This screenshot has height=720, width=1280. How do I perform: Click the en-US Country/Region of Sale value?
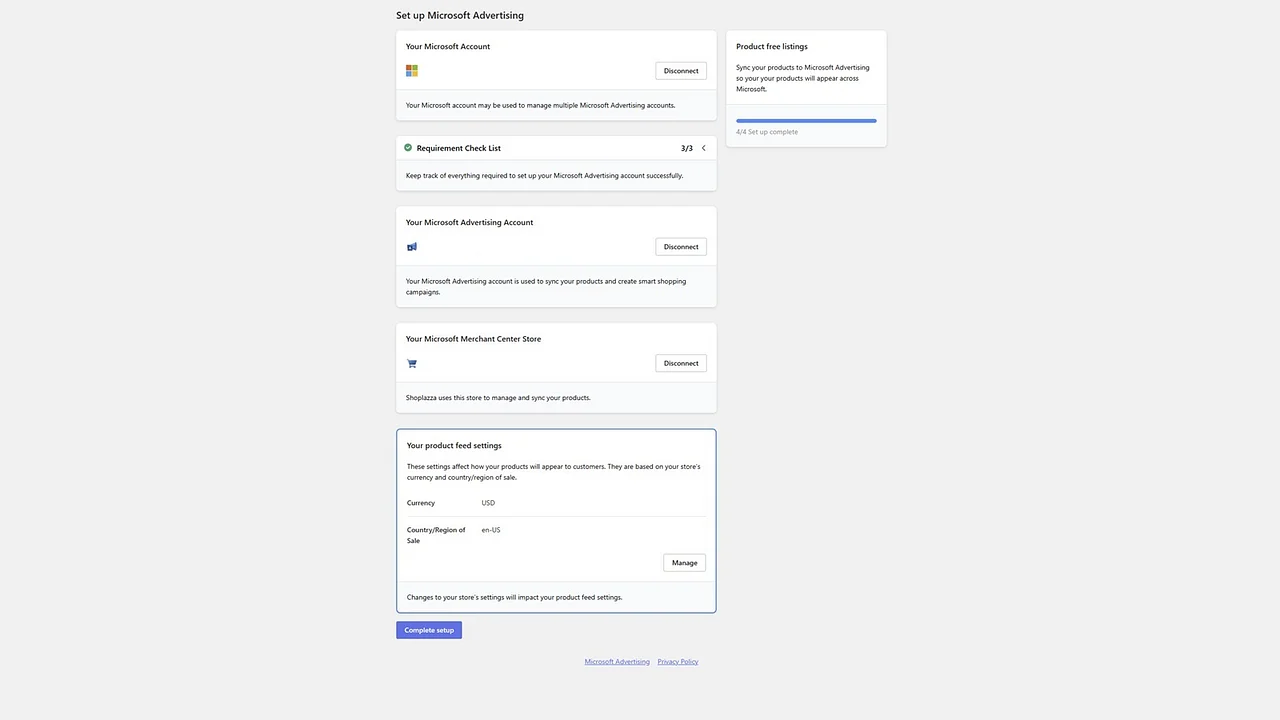[x=490, y=529]
